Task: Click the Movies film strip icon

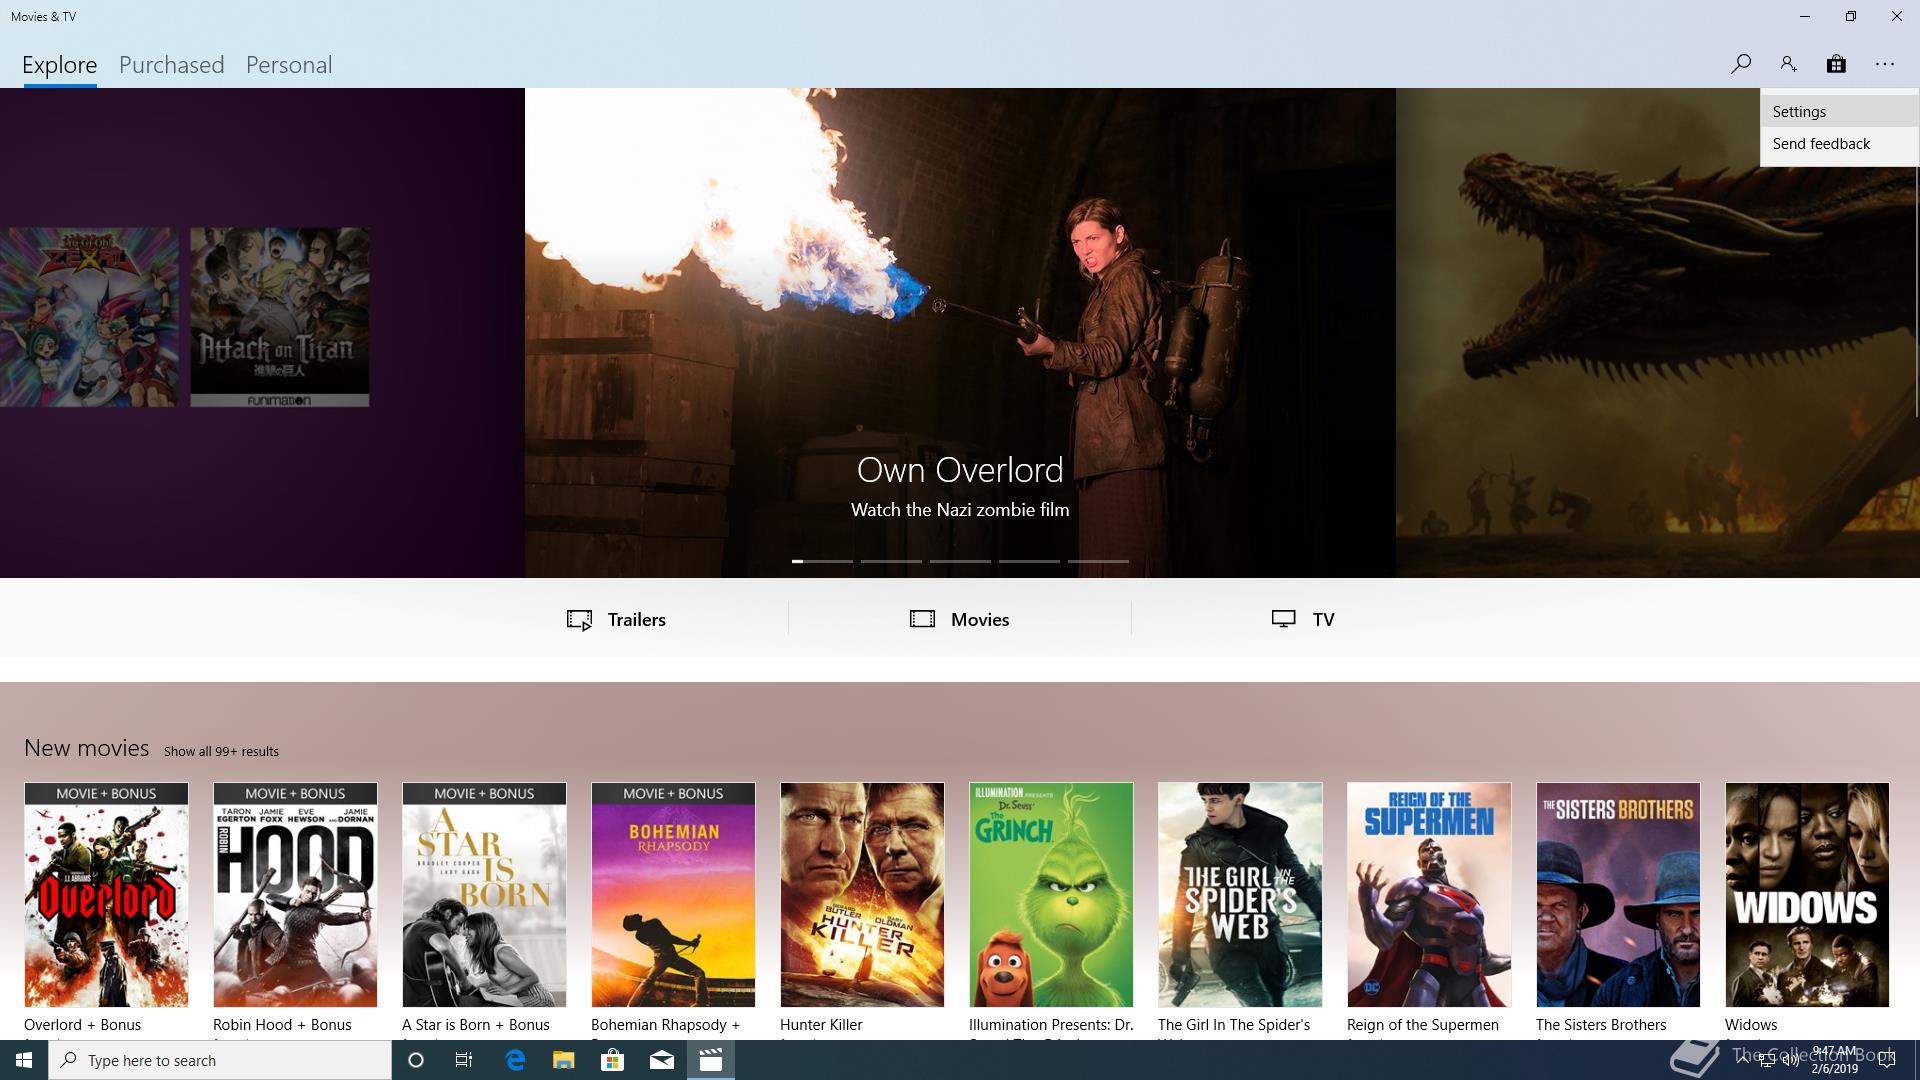Action: [922, 619]
